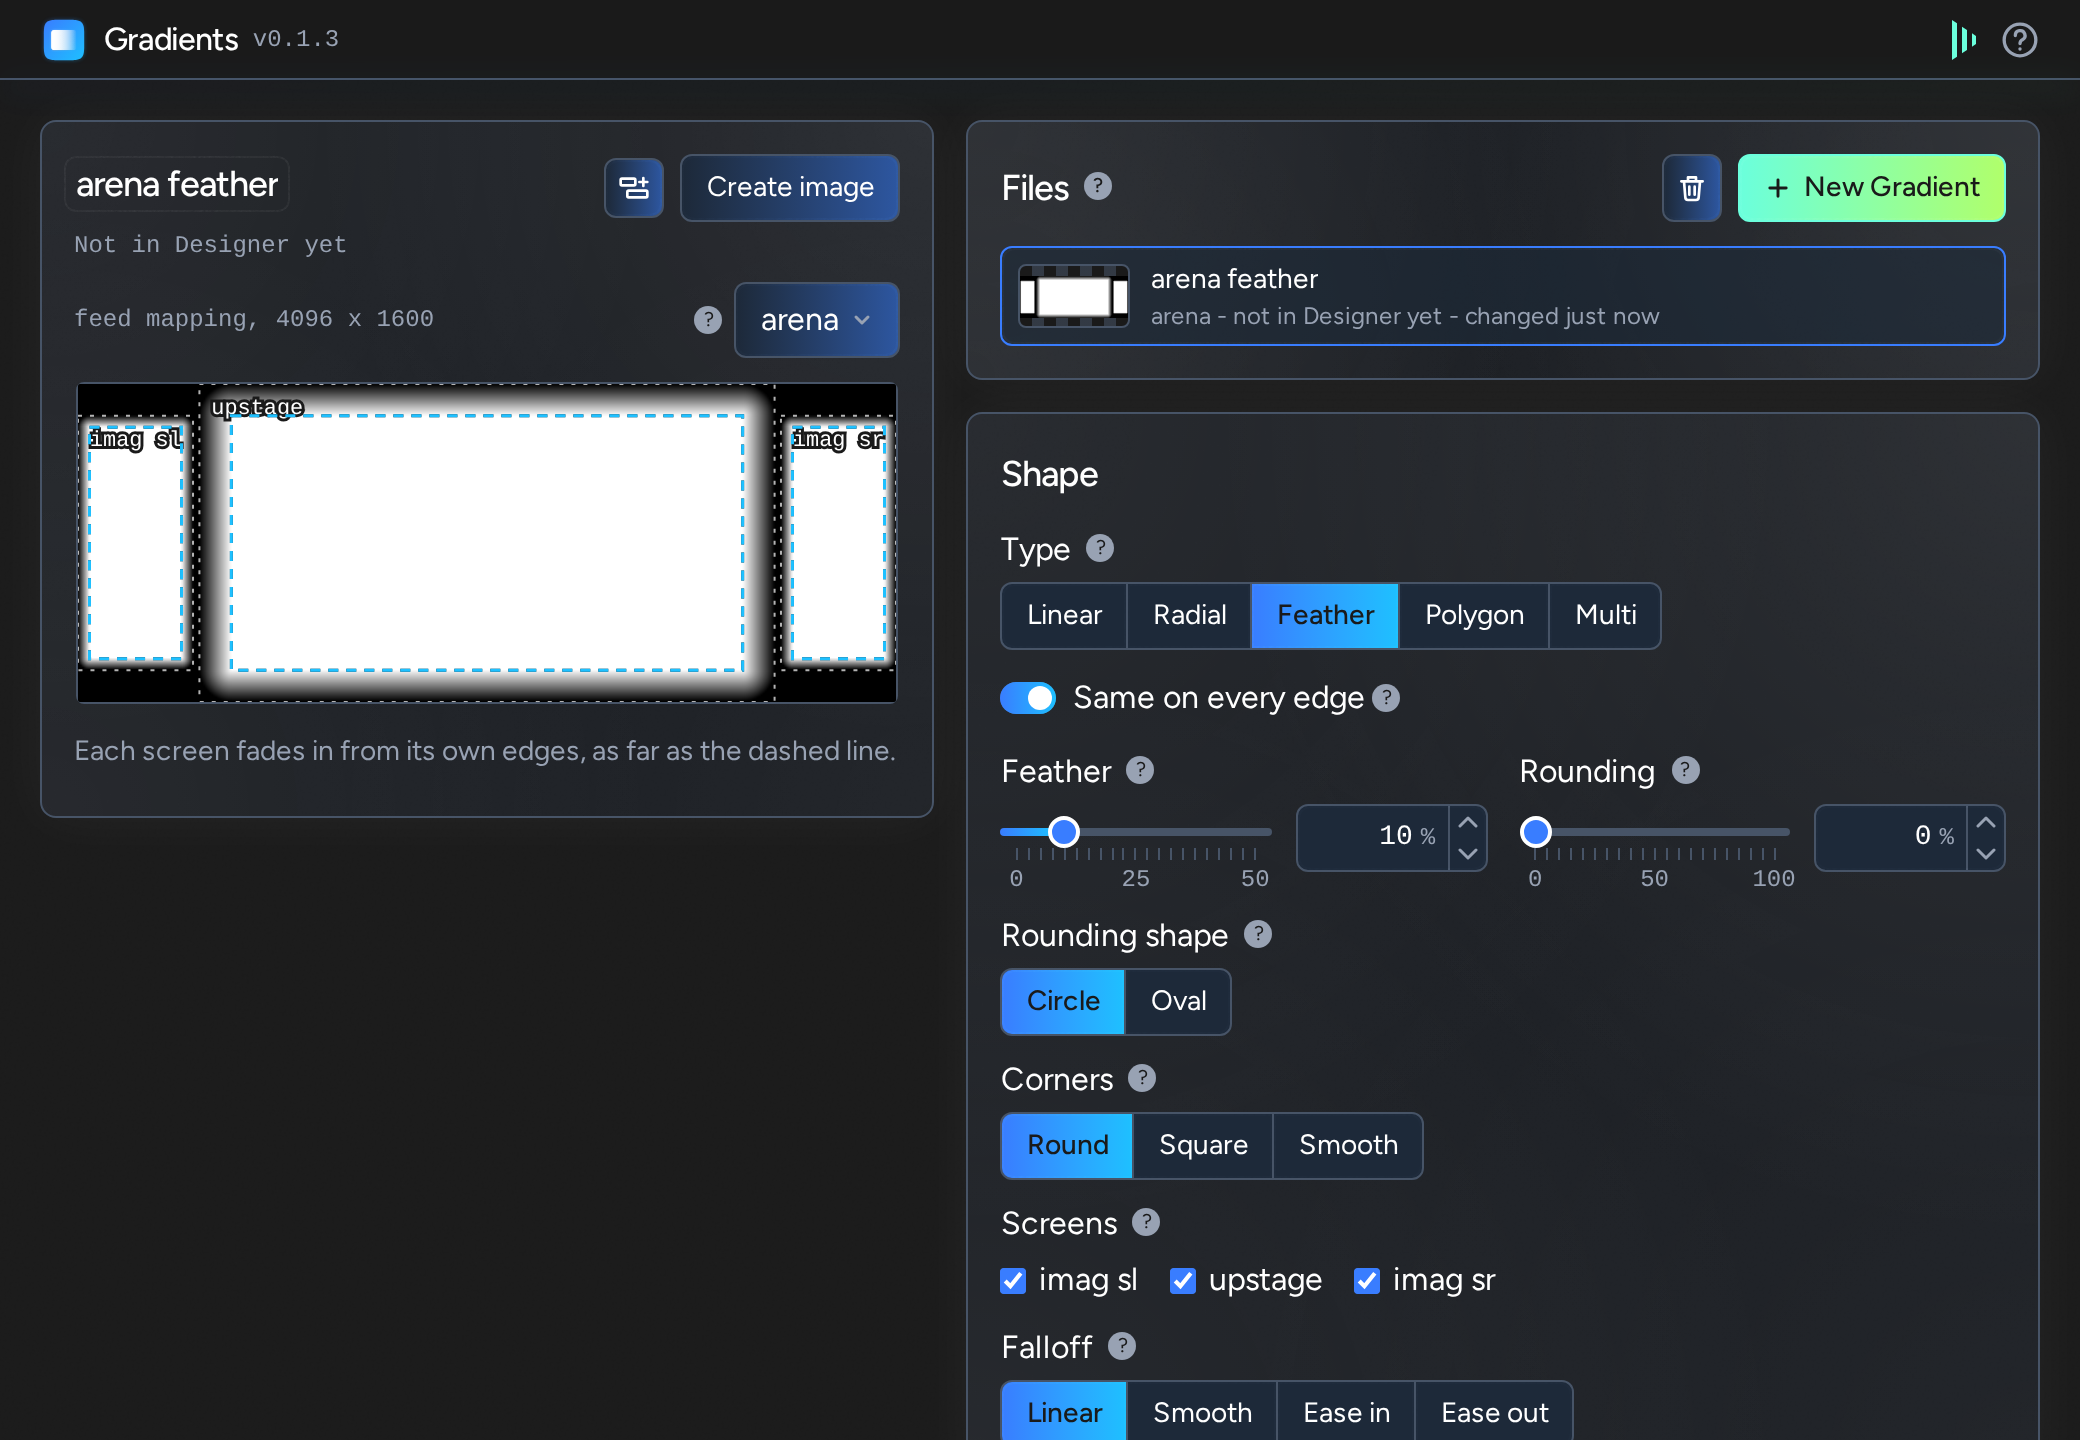Switch shape type to Linear
The height and width of the screenshot is (1440, 2080).
(x=1064, y=615)
